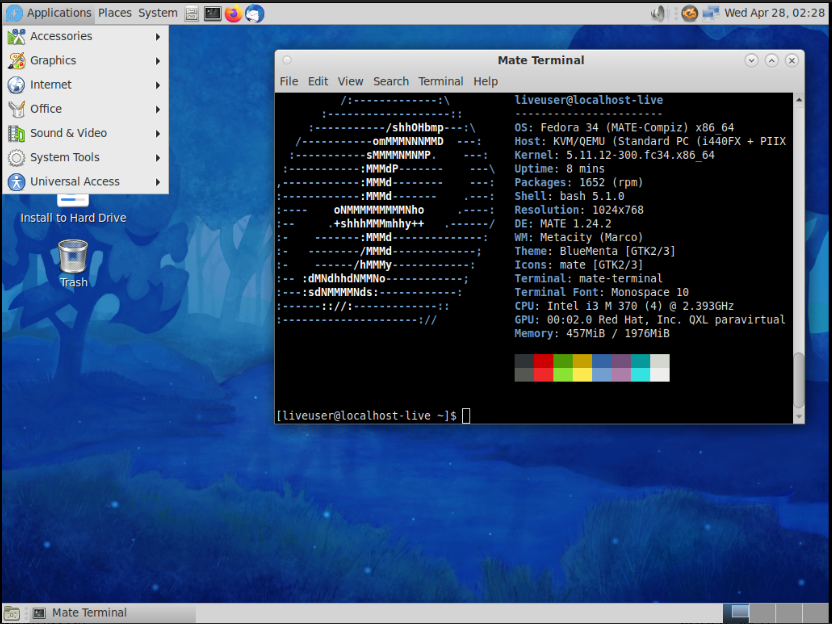Click the bright red color block in neofetch palette
Image resolution: width=832 pixels, height=624 pixels.
pyautogui.click(x=543, y=375)
